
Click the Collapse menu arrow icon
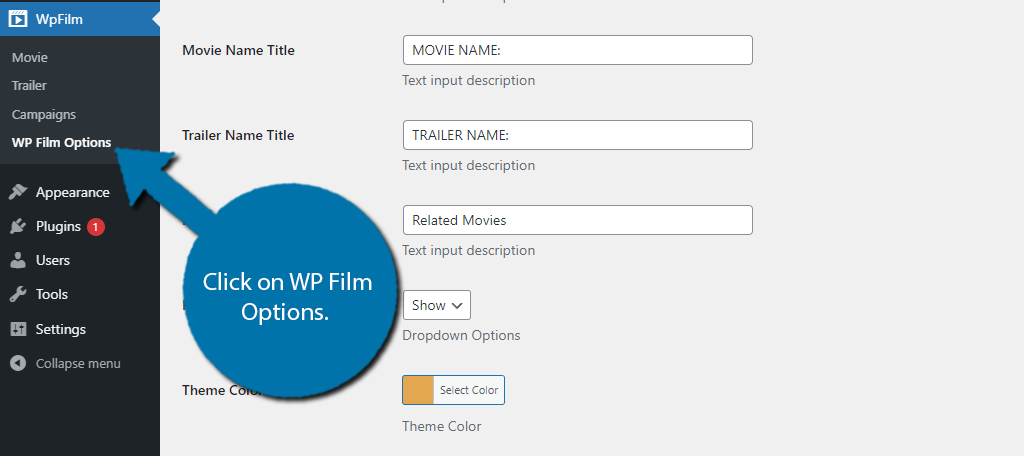[x=18, y=363]
